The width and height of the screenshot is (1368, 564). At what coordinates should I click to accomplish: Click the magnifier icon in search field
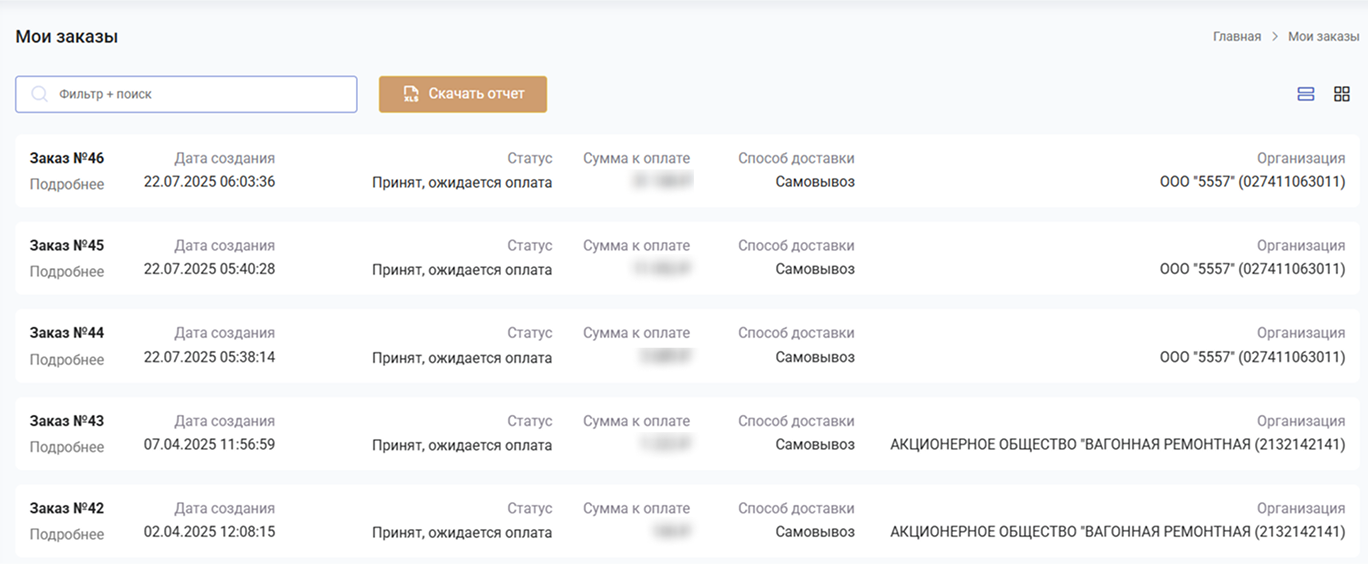(40, 94)
